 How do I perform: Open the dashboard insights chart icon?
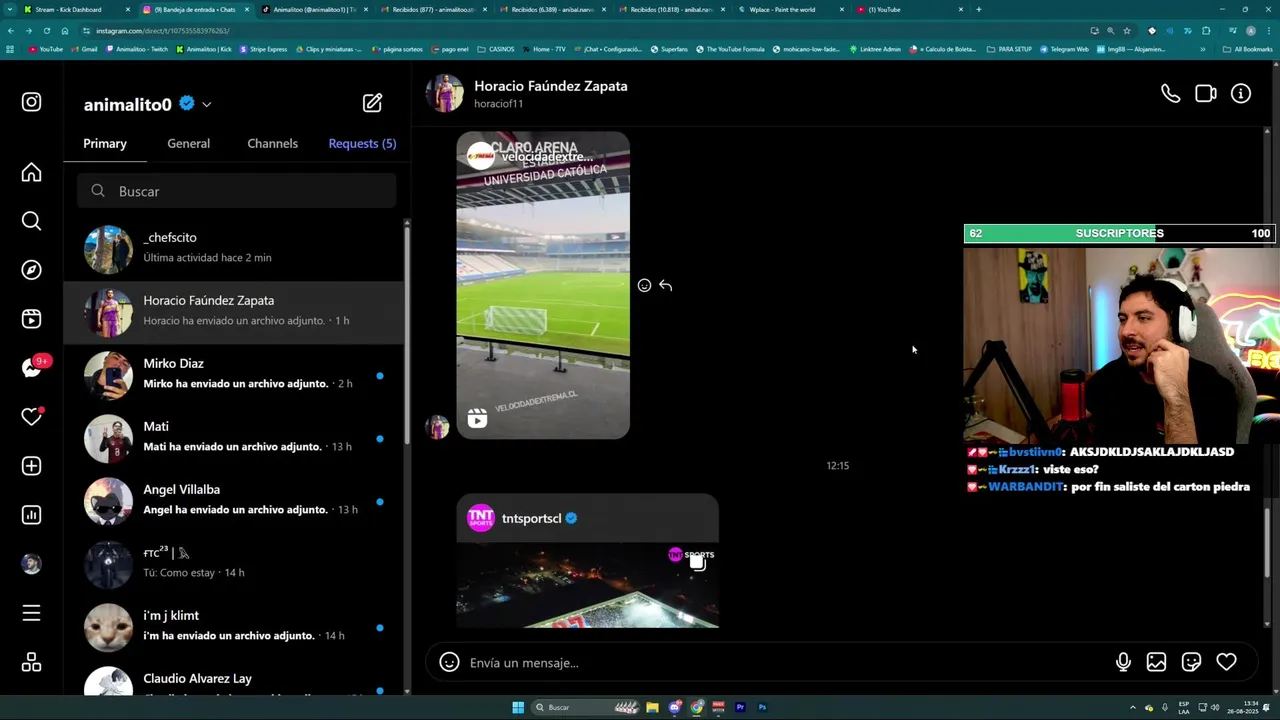[x=31, y=515]
